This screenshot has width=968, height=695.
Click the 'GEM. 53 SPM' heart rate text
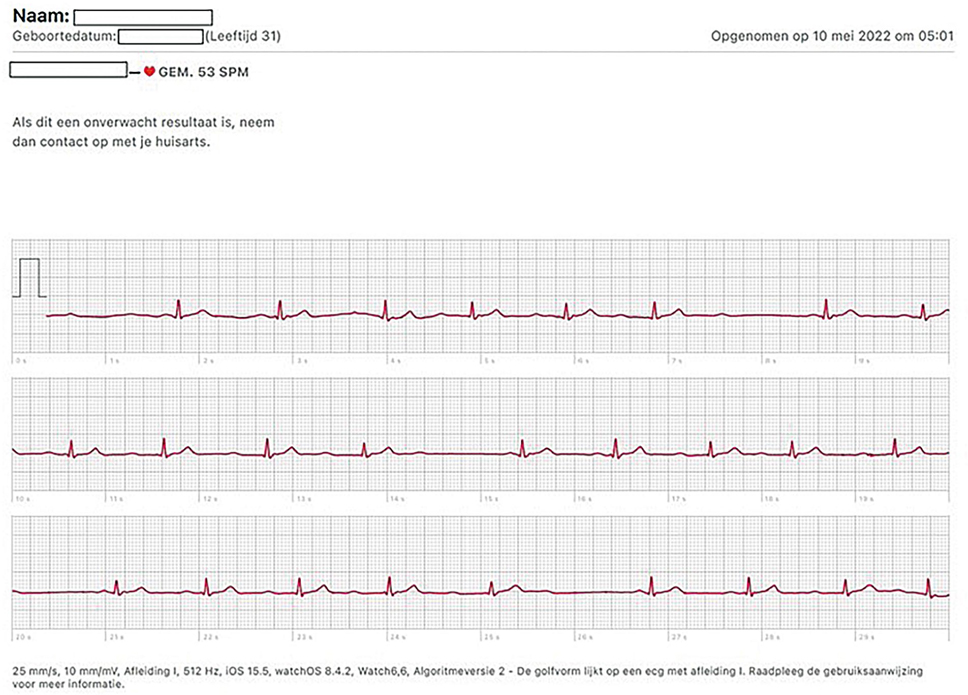click(203, 72)
